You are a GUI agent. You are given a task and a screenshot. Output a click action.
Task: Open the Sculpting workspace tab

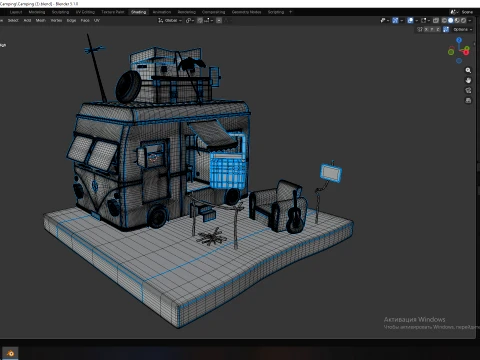coord(60,12)
